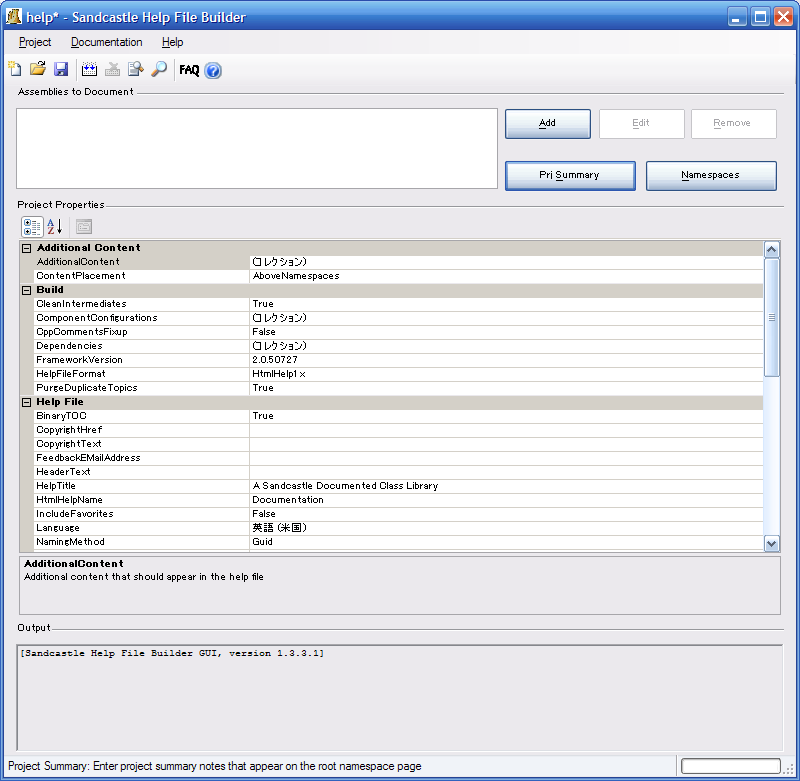Select the CppCommentsFixup property
Image resolution: width=800 pixels, height=781 pixels.
[141, 332]
